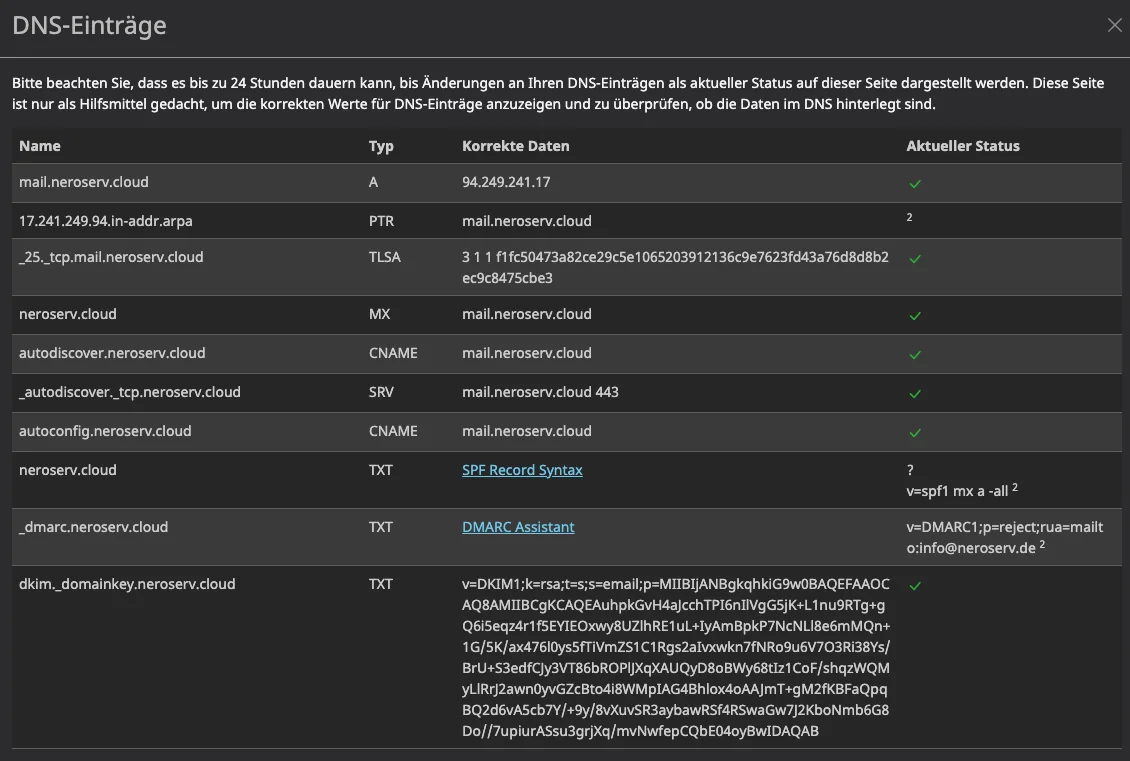Click the 'Name' column header
1130x761 pixels.
(x=40, y=146)
